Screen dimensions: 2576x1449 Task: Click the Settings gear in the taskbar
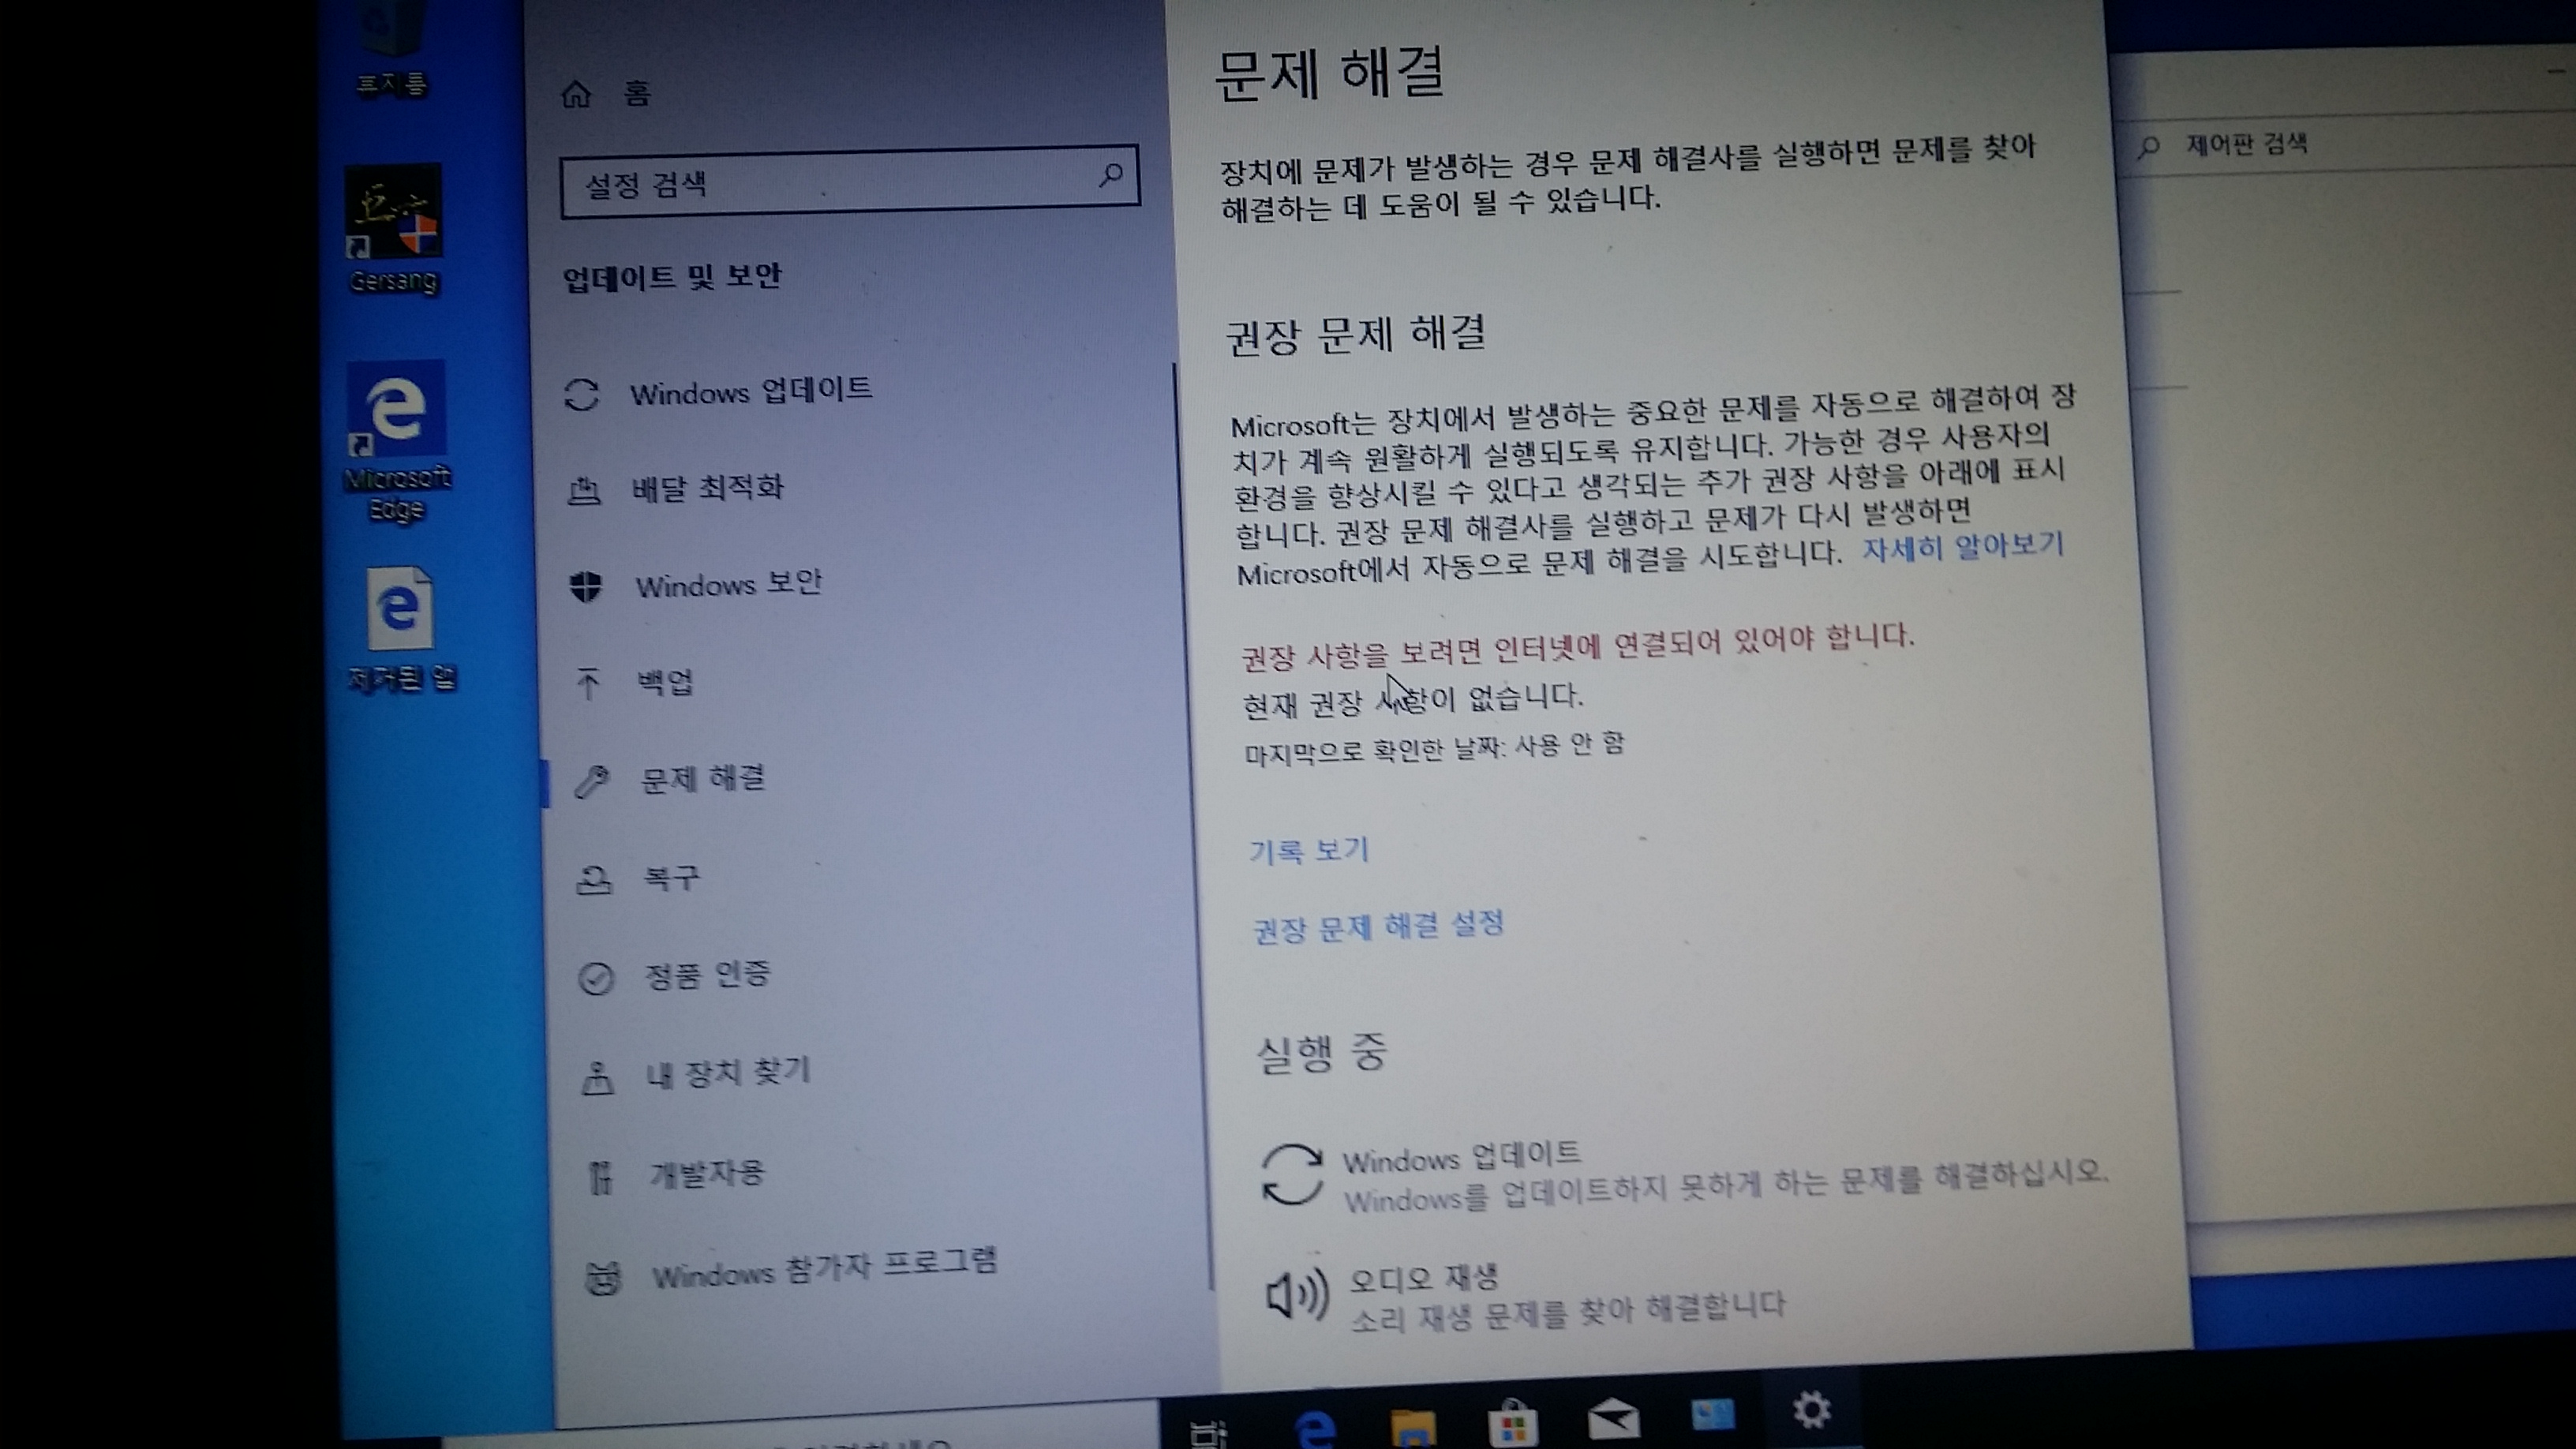[1811, 1410]
